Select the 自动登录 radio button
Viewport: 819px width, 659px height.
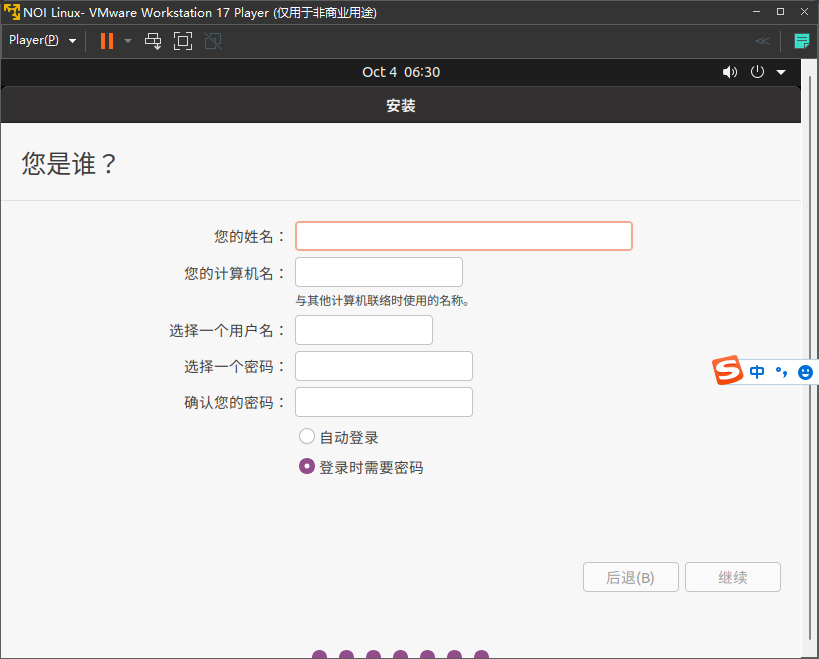[307, 436]
